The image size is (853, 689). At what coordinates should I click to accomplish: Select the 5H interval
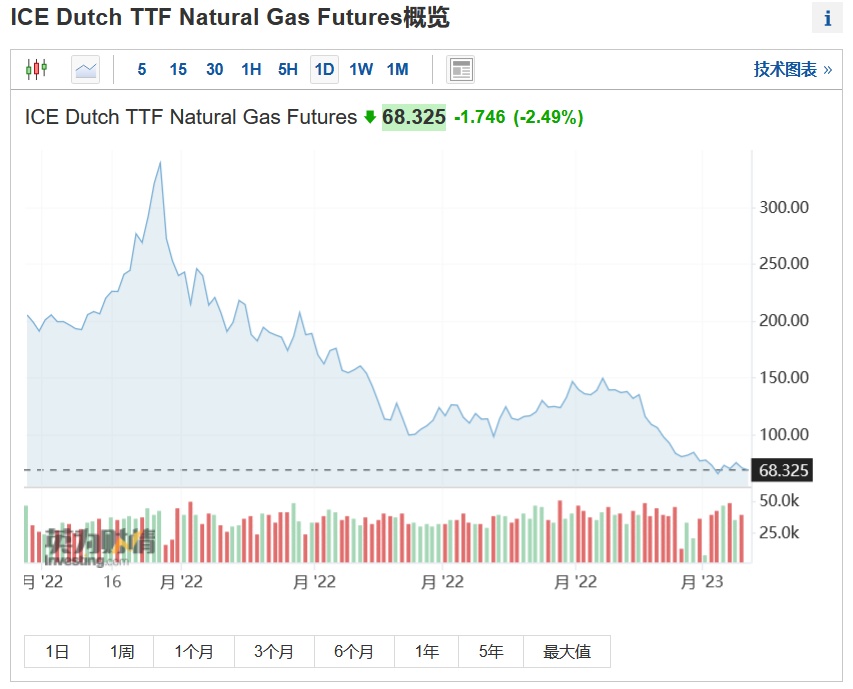click(x=288, y=69)
